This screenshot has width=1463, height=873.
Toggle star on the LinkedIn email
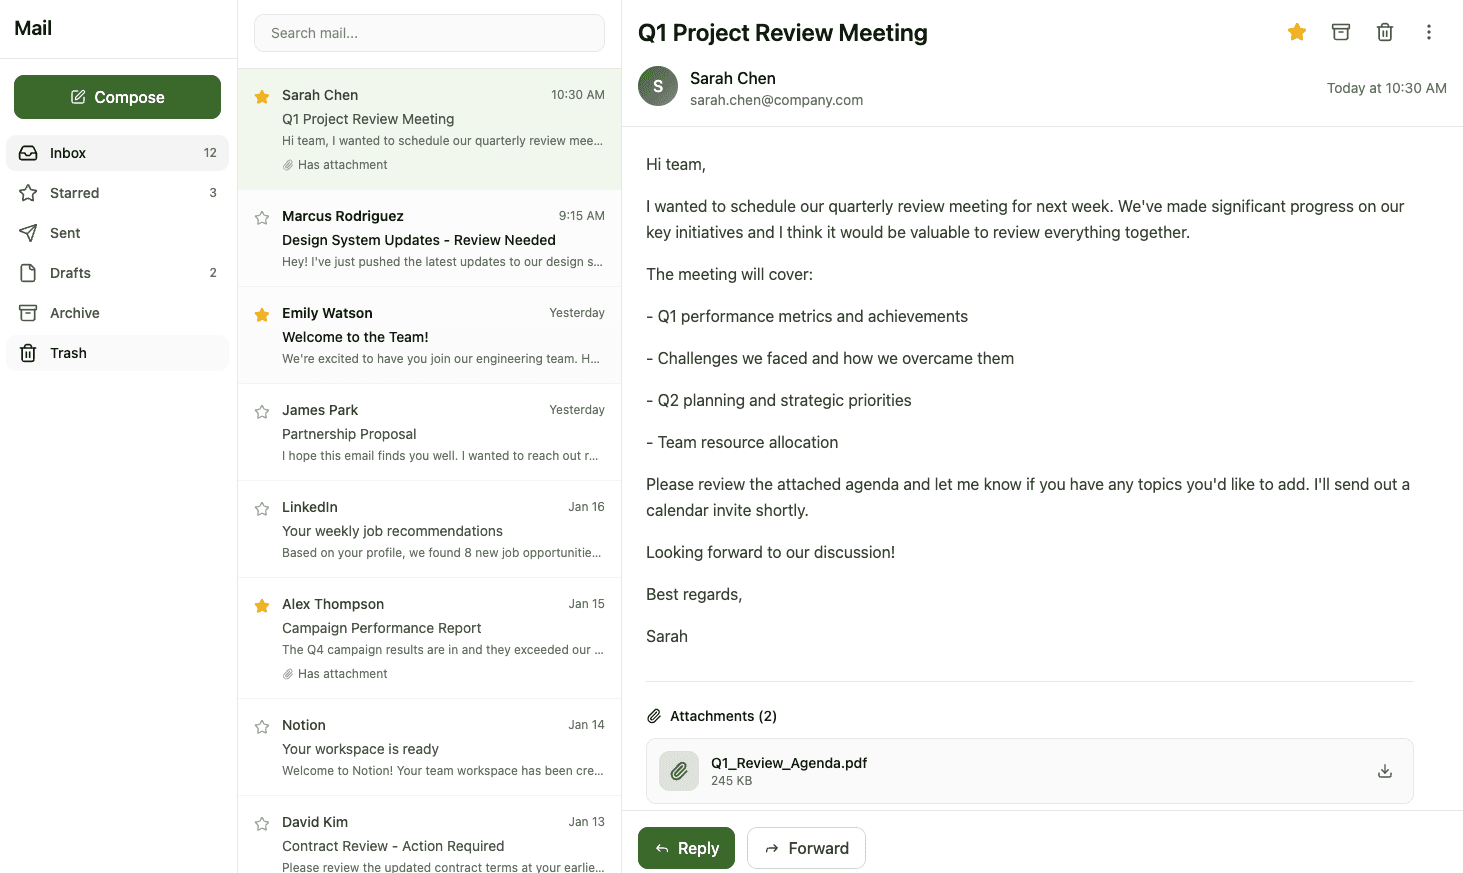[262, 509]
